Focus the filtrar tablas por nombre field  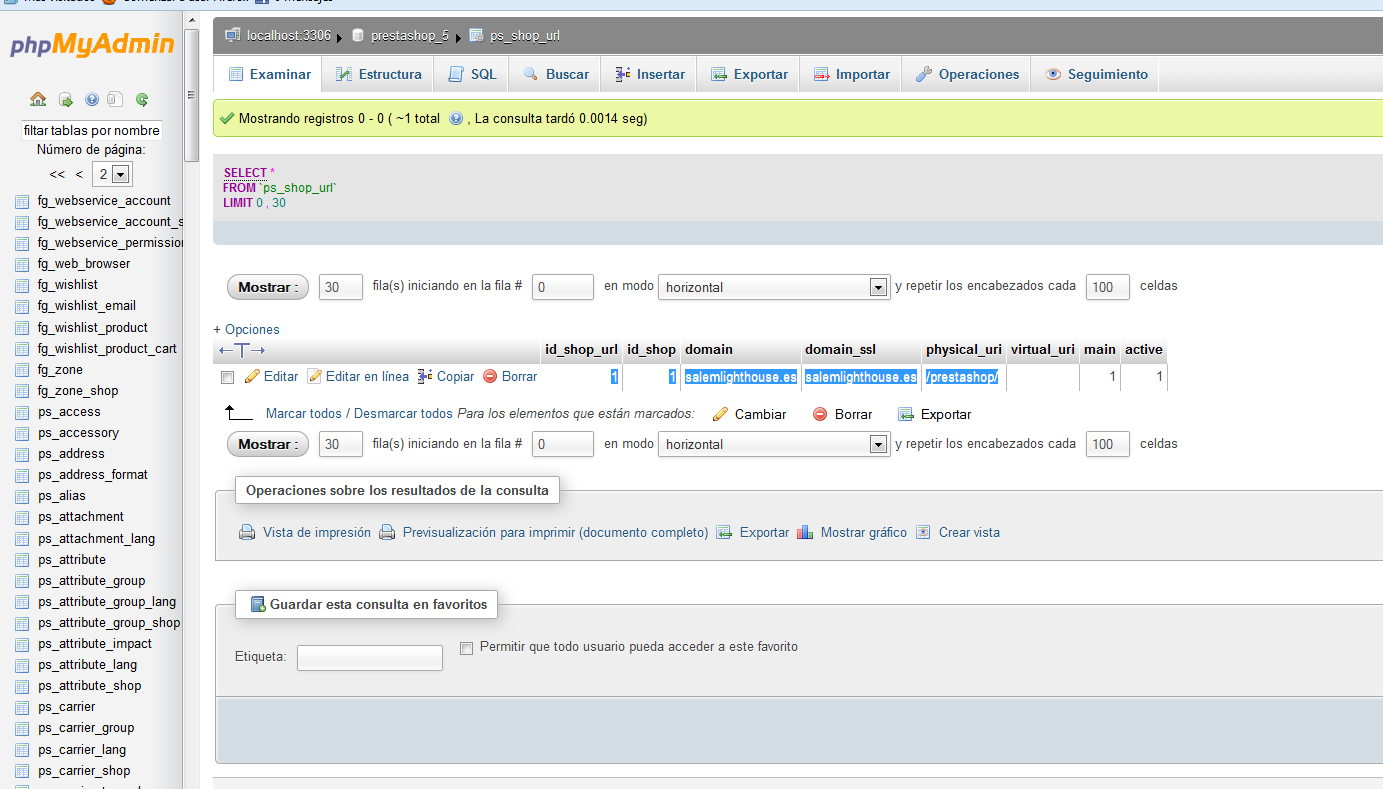[91, 130]
